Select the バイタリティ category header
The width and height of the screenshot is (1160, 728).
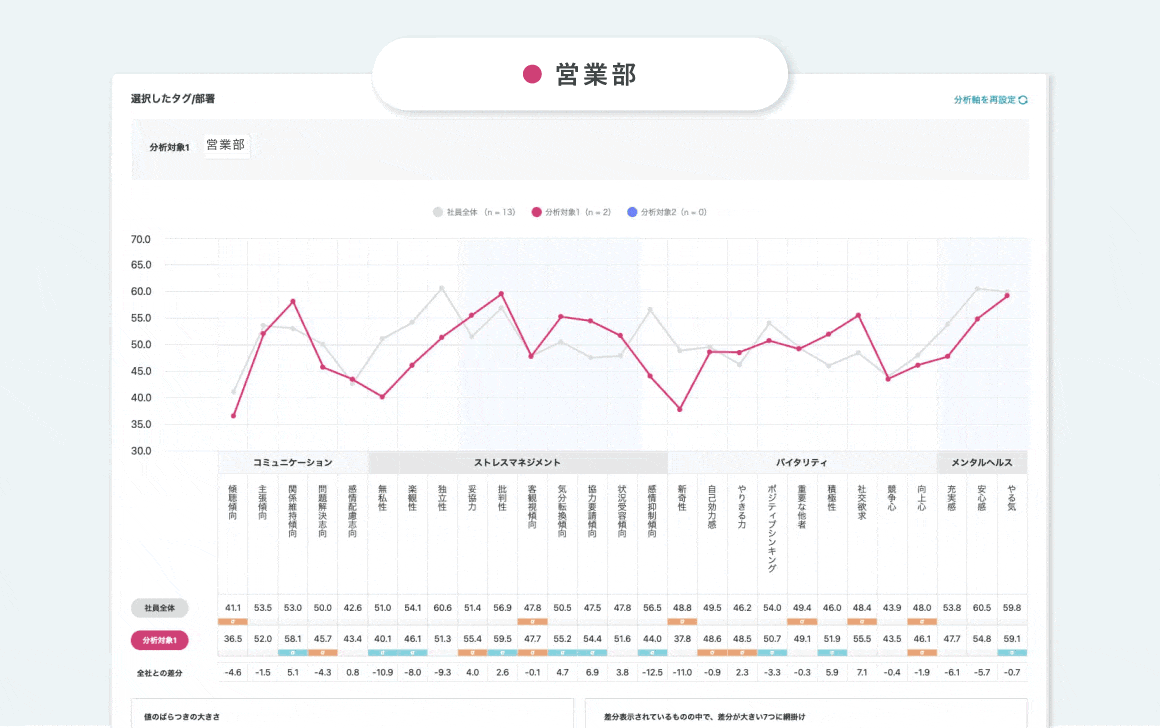tap(802, 463)
